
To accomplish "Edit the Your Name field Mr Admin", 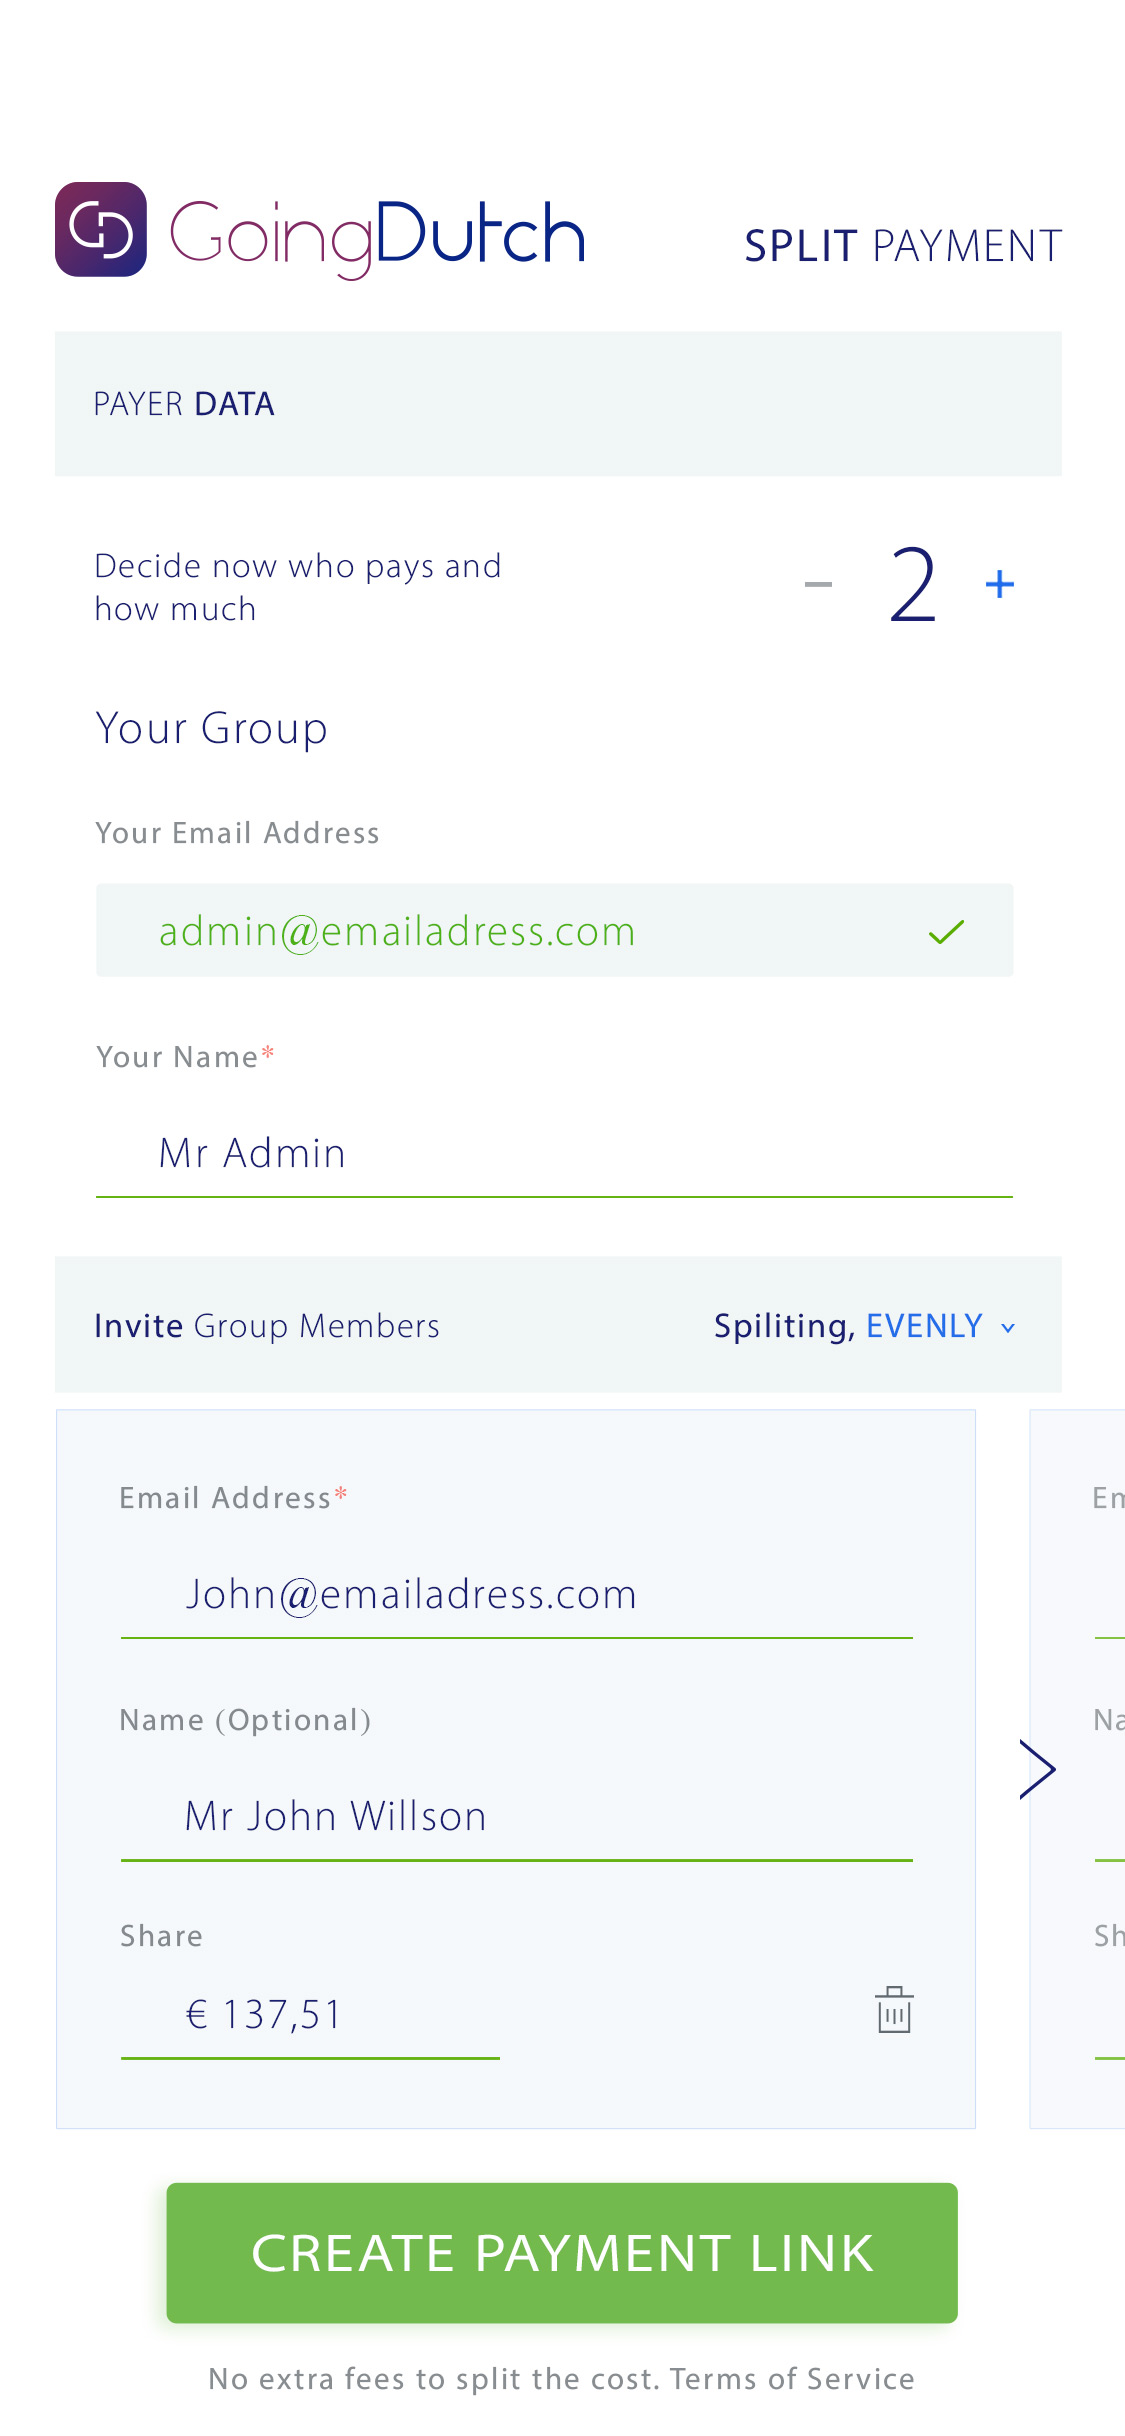I will click(x=554, y=1154).
